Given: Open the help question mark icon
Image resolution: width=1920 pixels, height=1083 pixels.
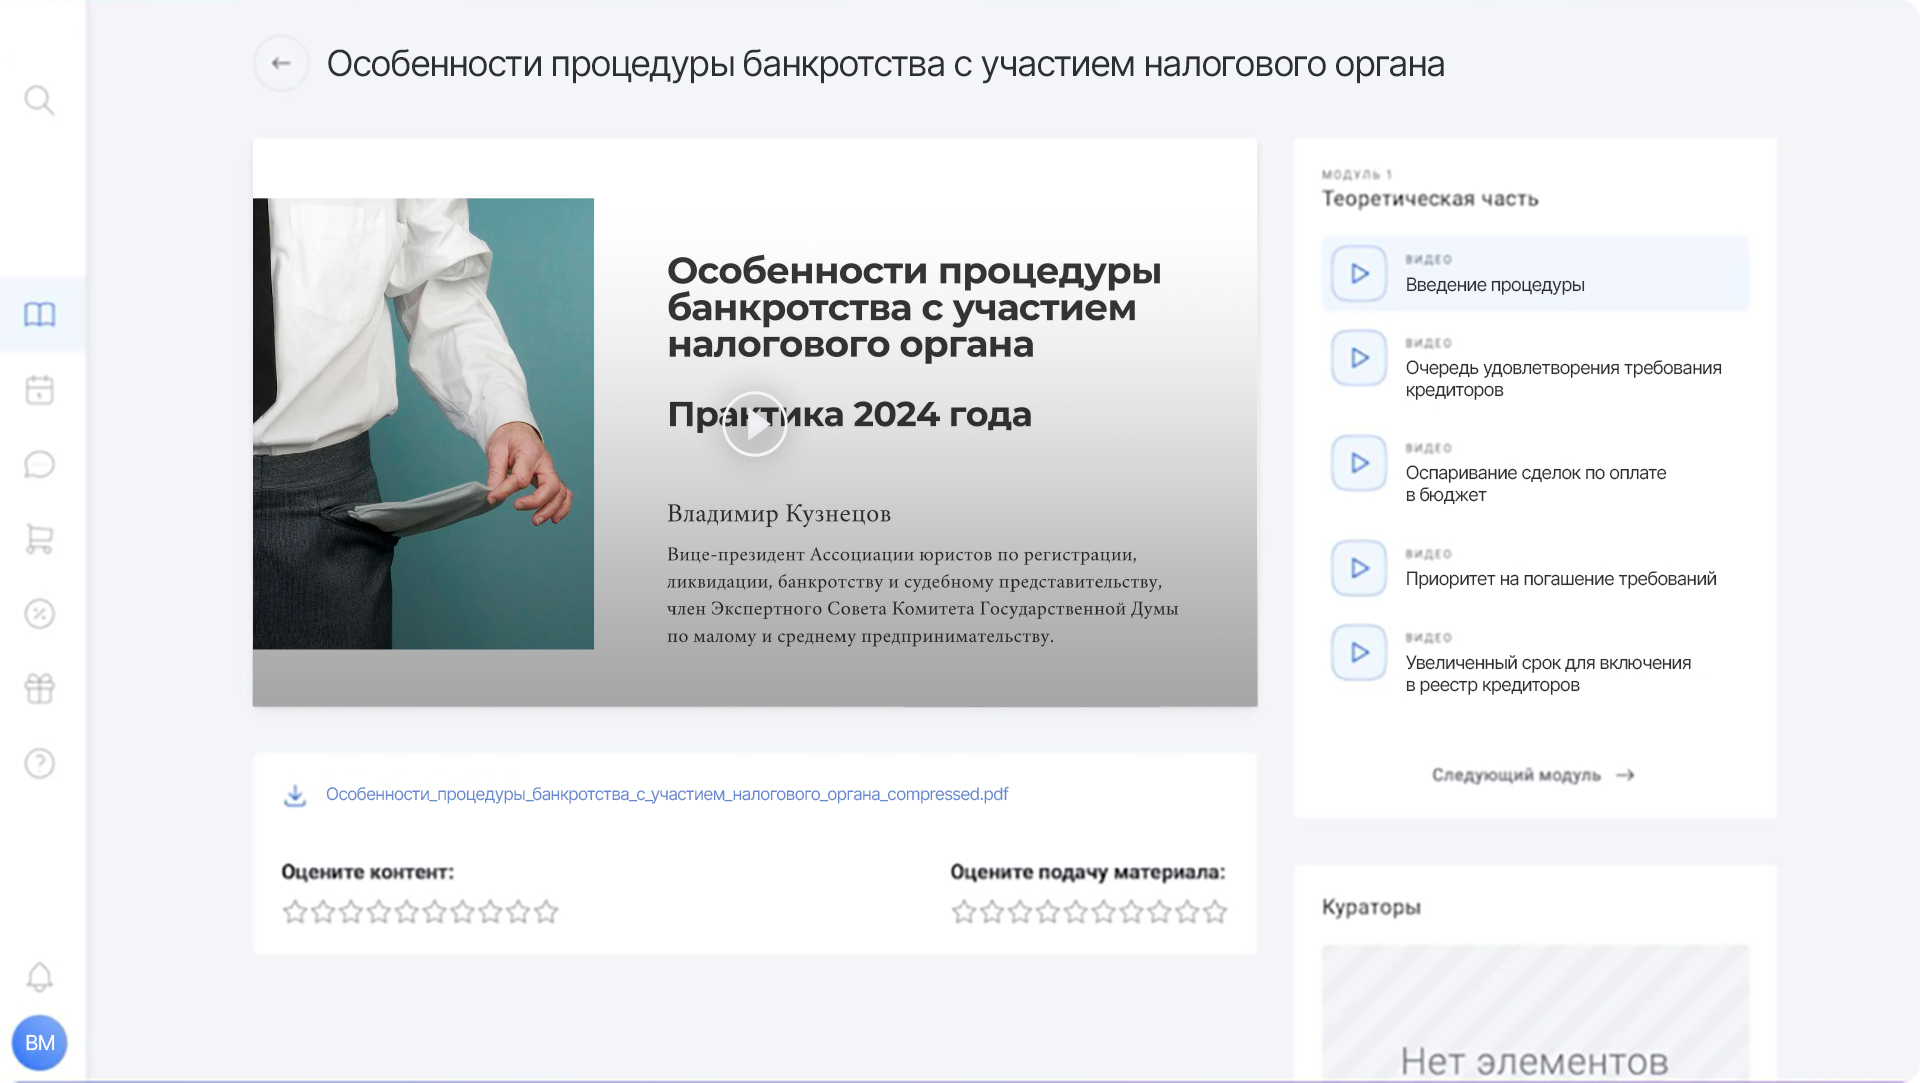Looking at the screenshot, I should coord(39,763).
